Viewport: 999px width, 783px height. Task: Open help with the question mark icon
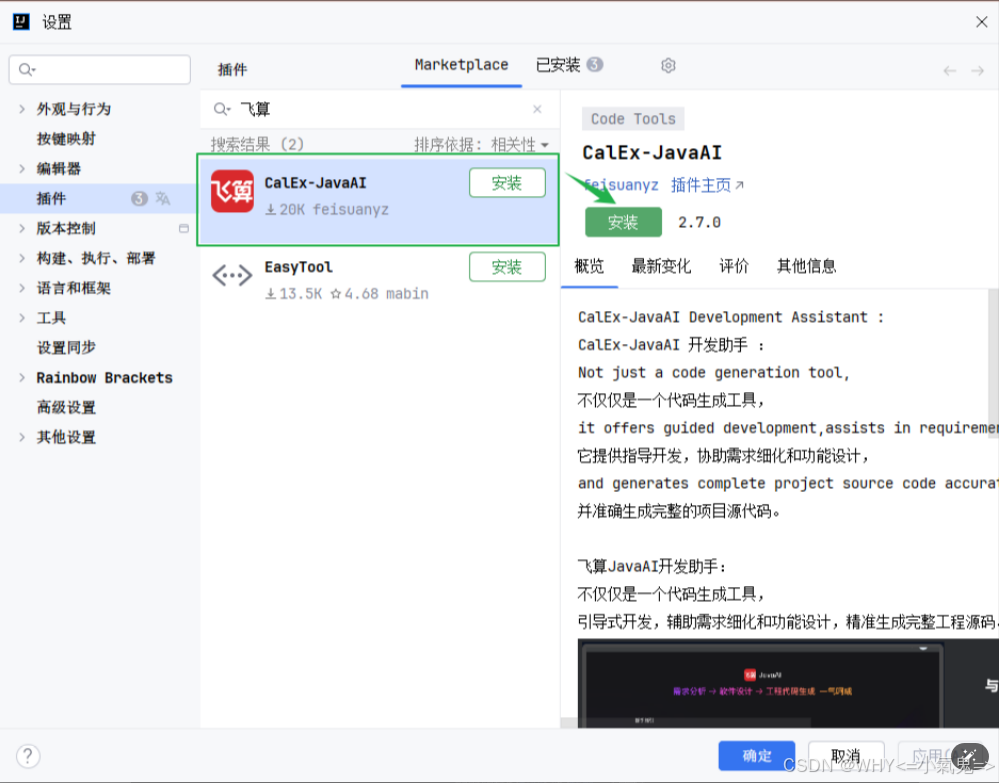pos(28,756)
